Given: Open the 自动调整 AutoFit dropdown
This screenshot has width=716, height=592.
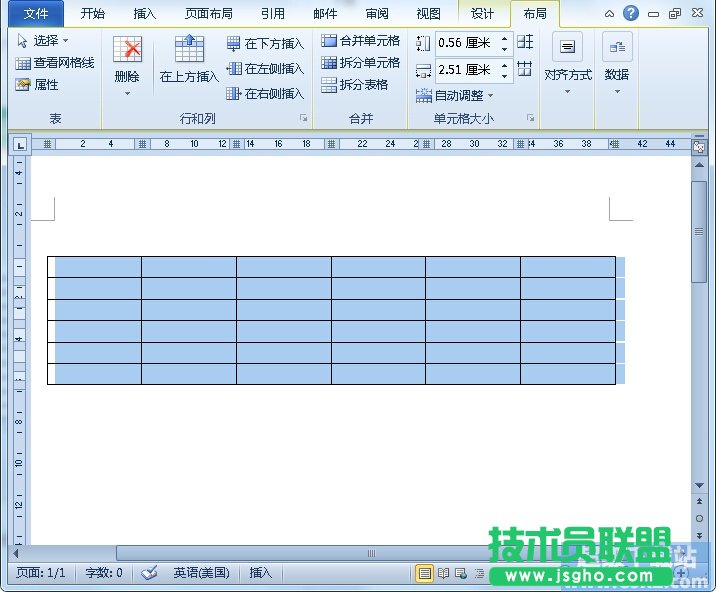Looking at the screenshot, I should (x=455, y=96).
